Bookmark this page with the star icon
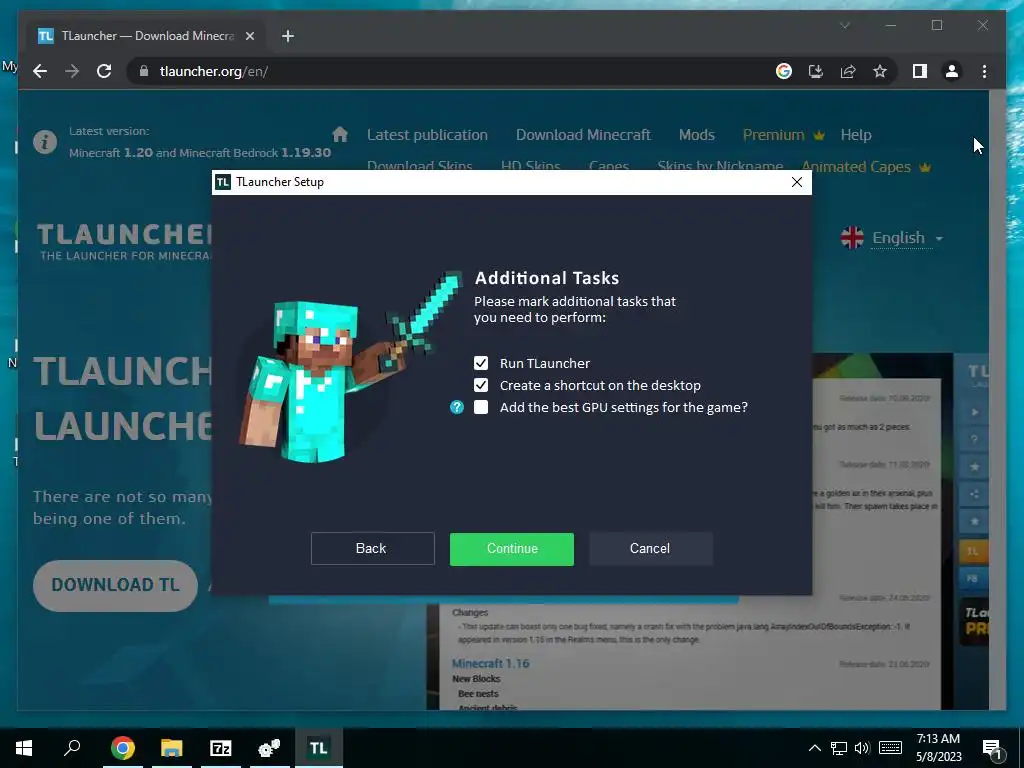 click(880, 71)
